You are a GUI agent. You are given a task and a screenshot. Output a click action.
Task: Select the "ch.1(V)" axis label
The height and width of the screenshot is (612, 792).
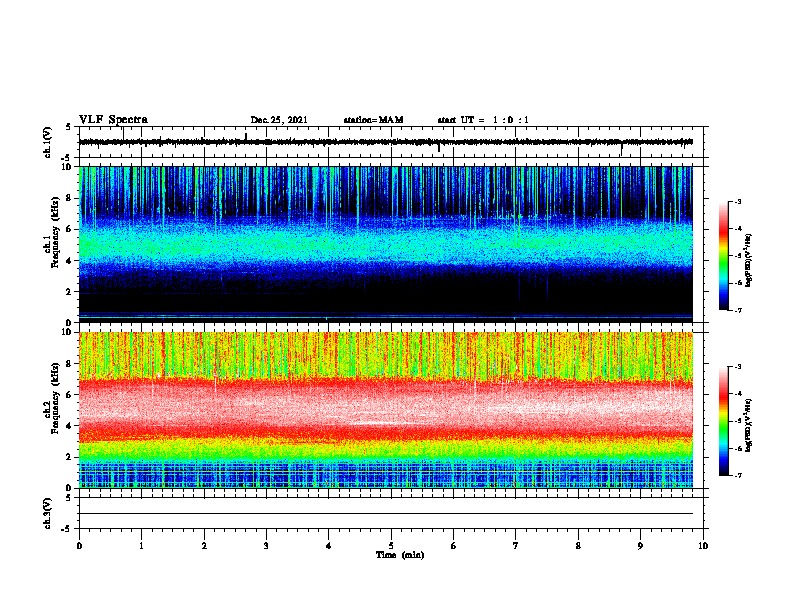48,142
